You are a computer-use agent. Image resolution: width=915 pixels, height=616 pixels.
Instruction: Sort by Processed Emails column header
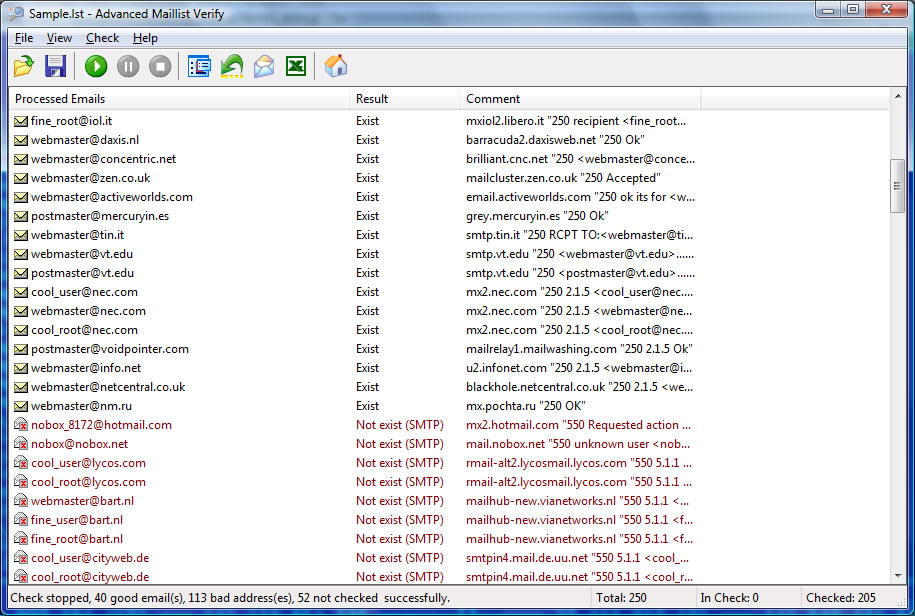180,99
